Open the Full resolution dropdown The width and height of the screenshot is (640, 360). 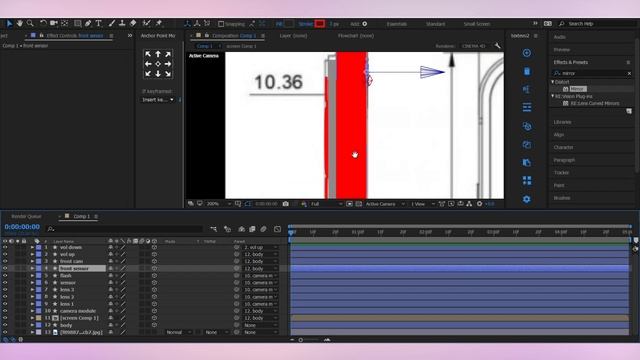coord(327,204)
